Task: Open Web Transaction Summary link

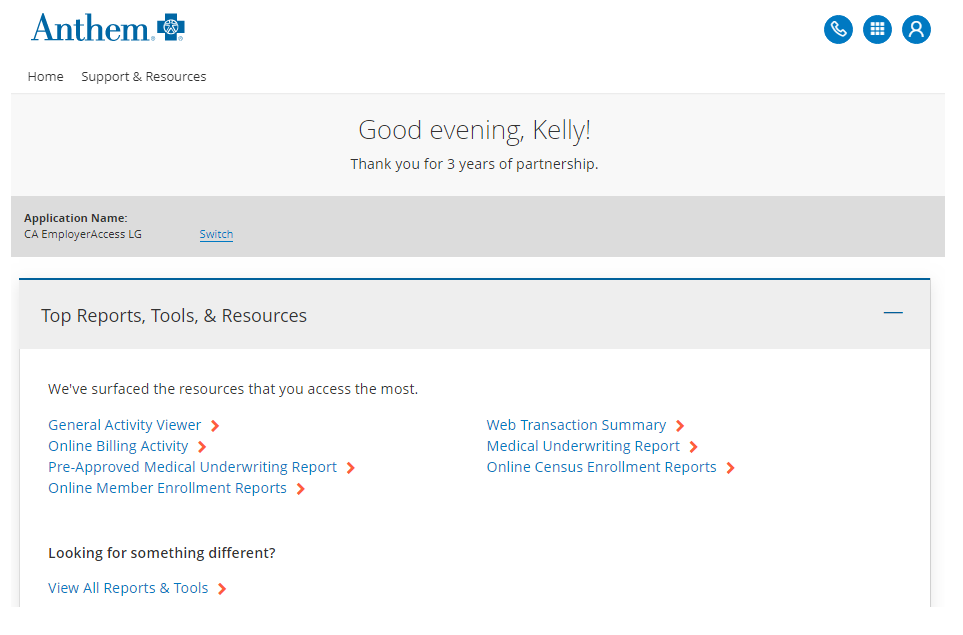Action: pyautogui.click(x=576, y=425)
